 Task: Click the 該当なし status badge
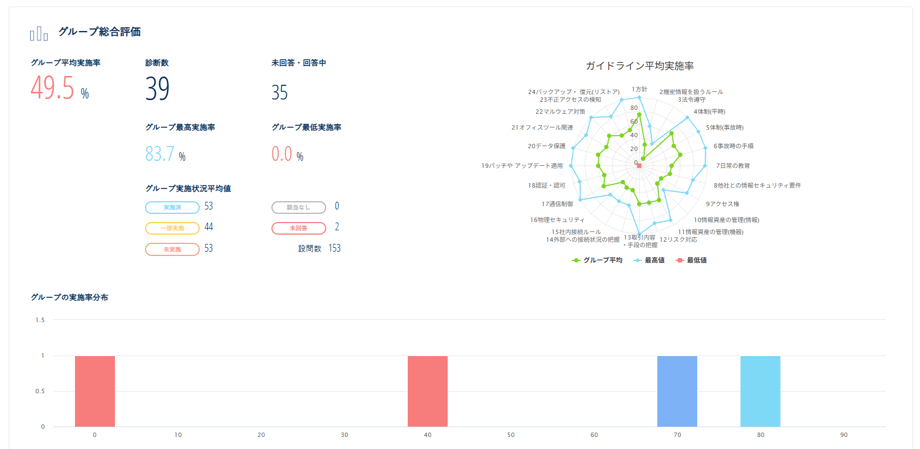click(x=298, y=208)
